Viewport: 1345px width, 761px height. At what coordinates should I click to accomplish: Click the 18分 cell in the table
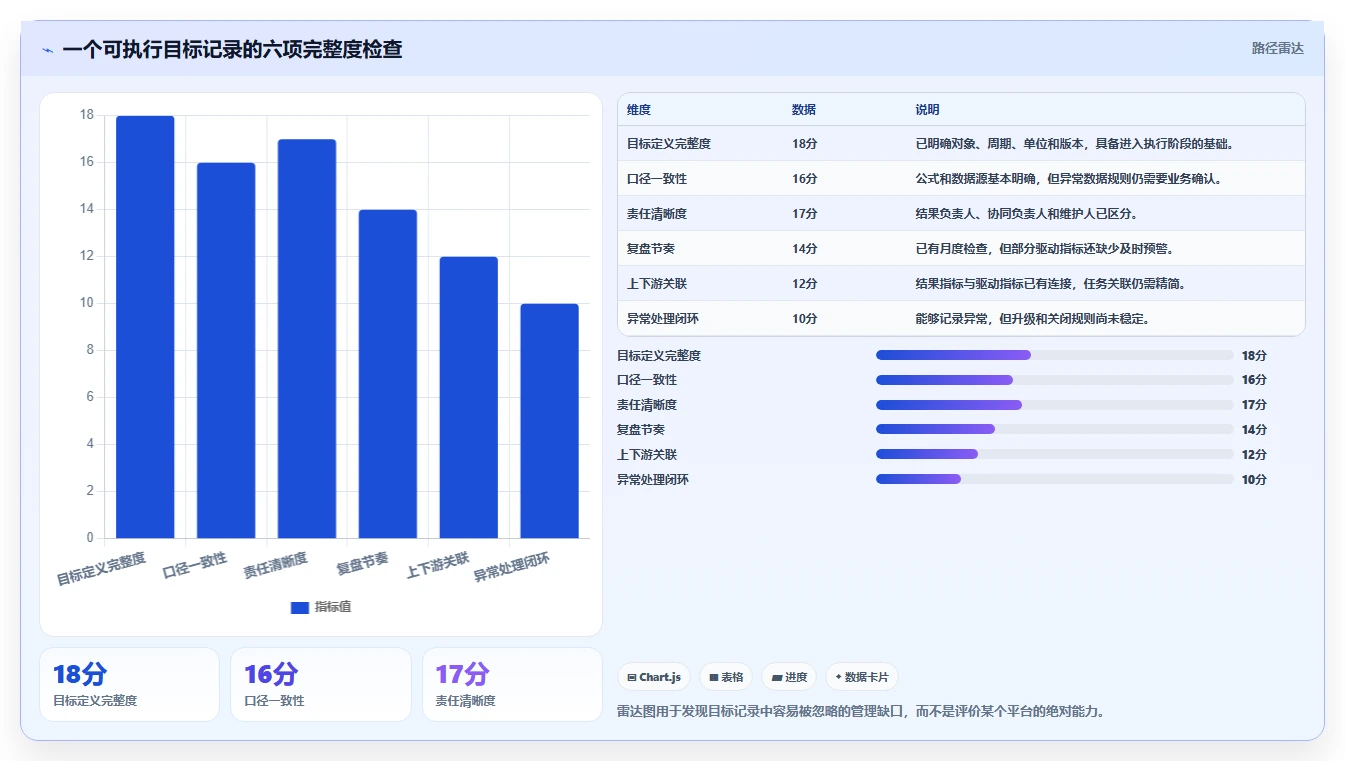coord(804,144)
